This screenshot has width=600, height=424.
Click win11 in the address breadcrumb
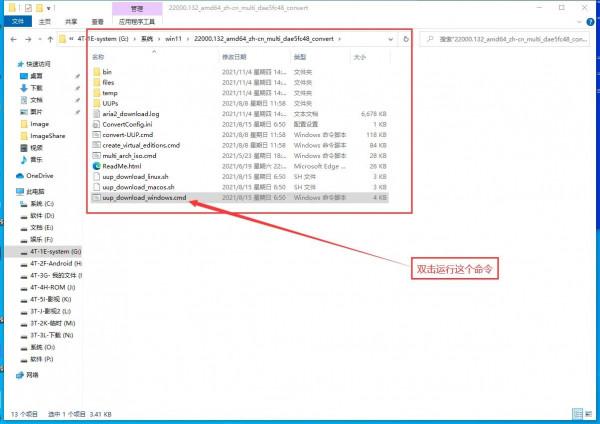point(175,39)
